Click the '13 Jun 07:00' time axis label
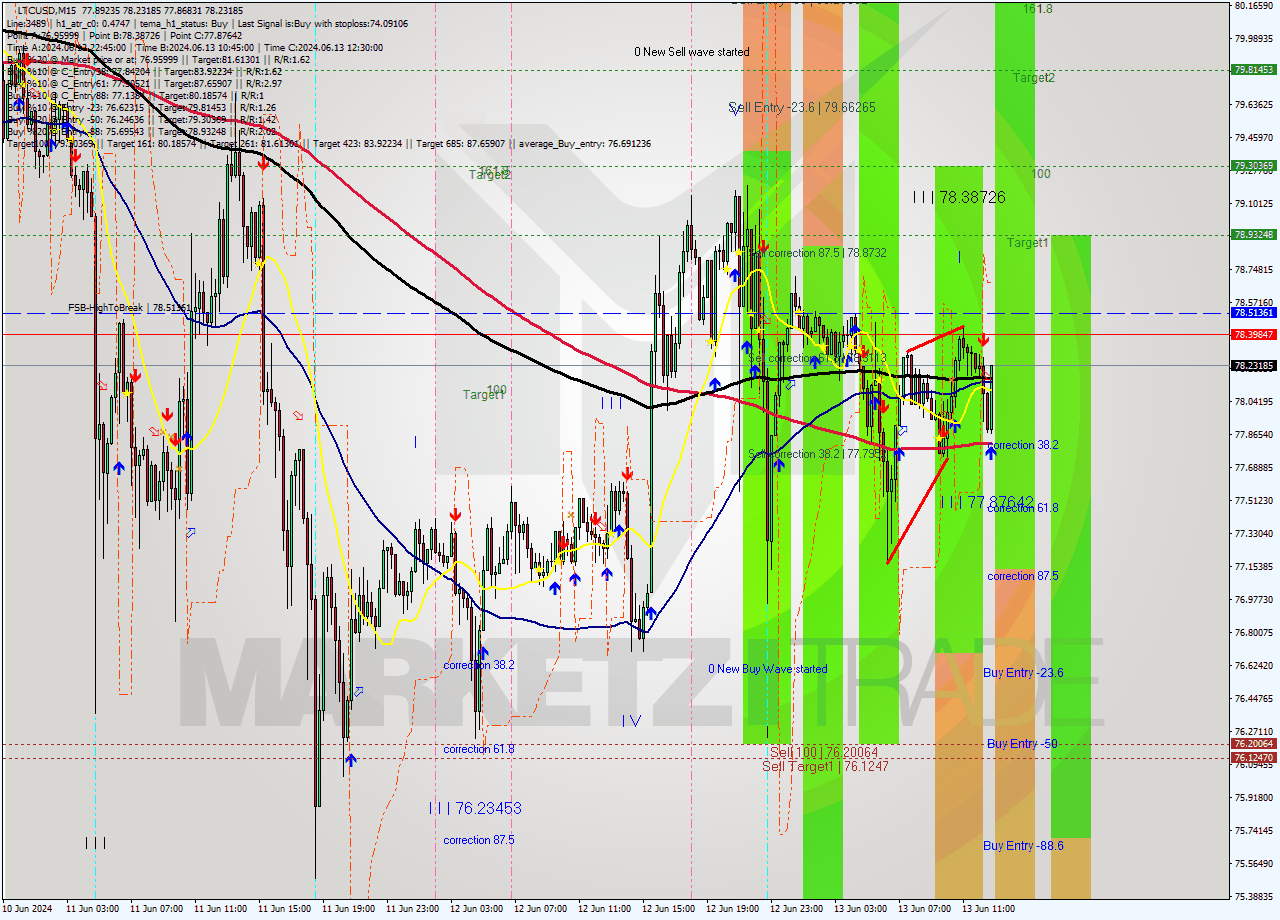 pyautogui.click(x=924, y=909)
